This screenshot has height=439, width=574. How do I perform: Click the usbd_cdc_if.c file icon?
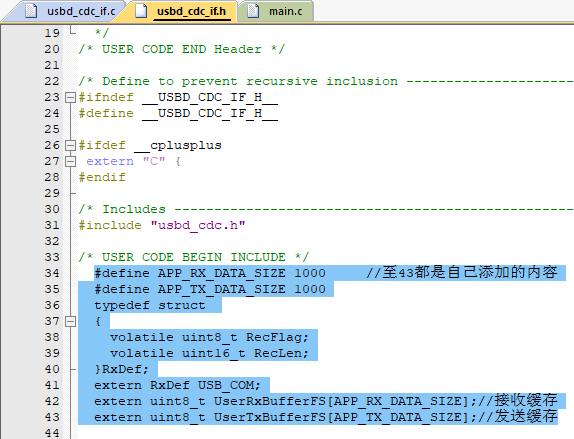(31, 11)
